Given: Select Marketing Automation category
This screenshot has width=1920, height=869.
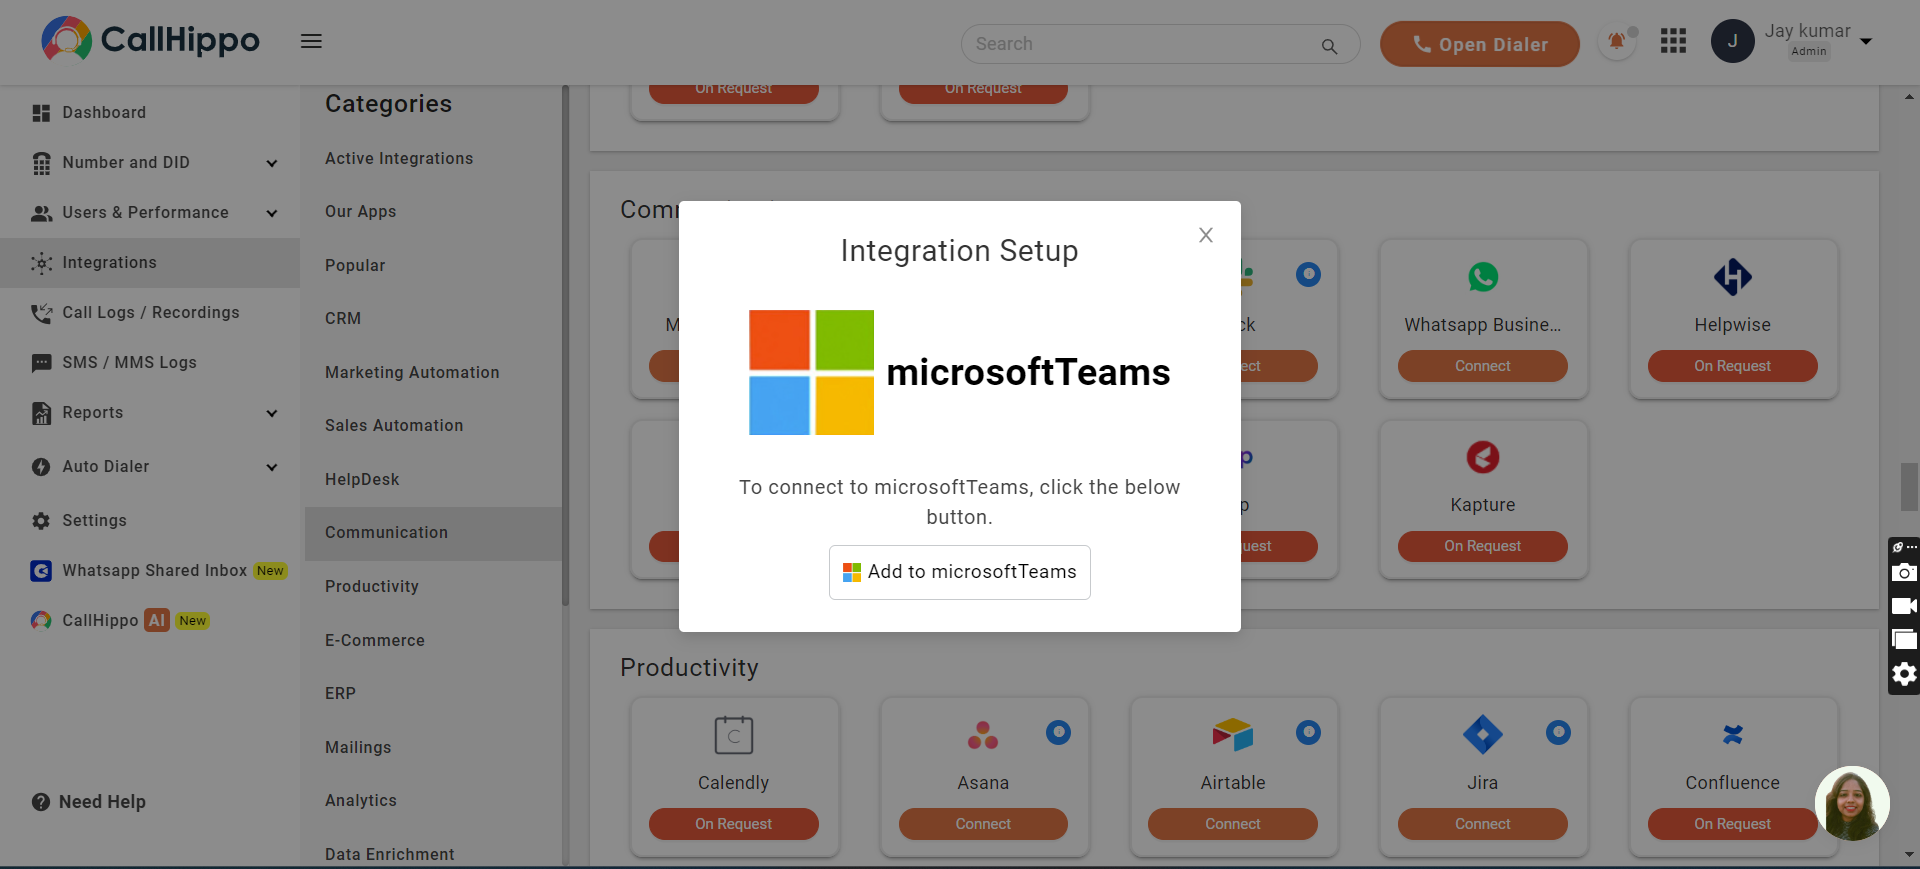Looking at the screenshot, I should pos(412,373).
